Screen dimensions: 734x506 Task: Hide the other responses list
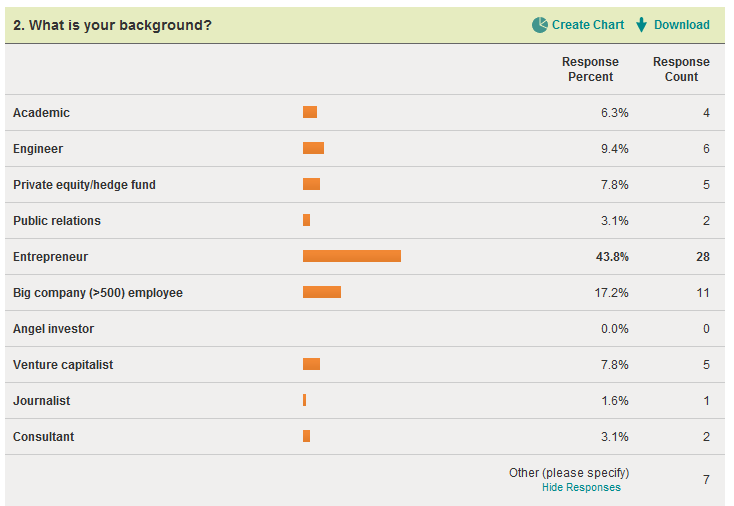[x=580, y=488]
